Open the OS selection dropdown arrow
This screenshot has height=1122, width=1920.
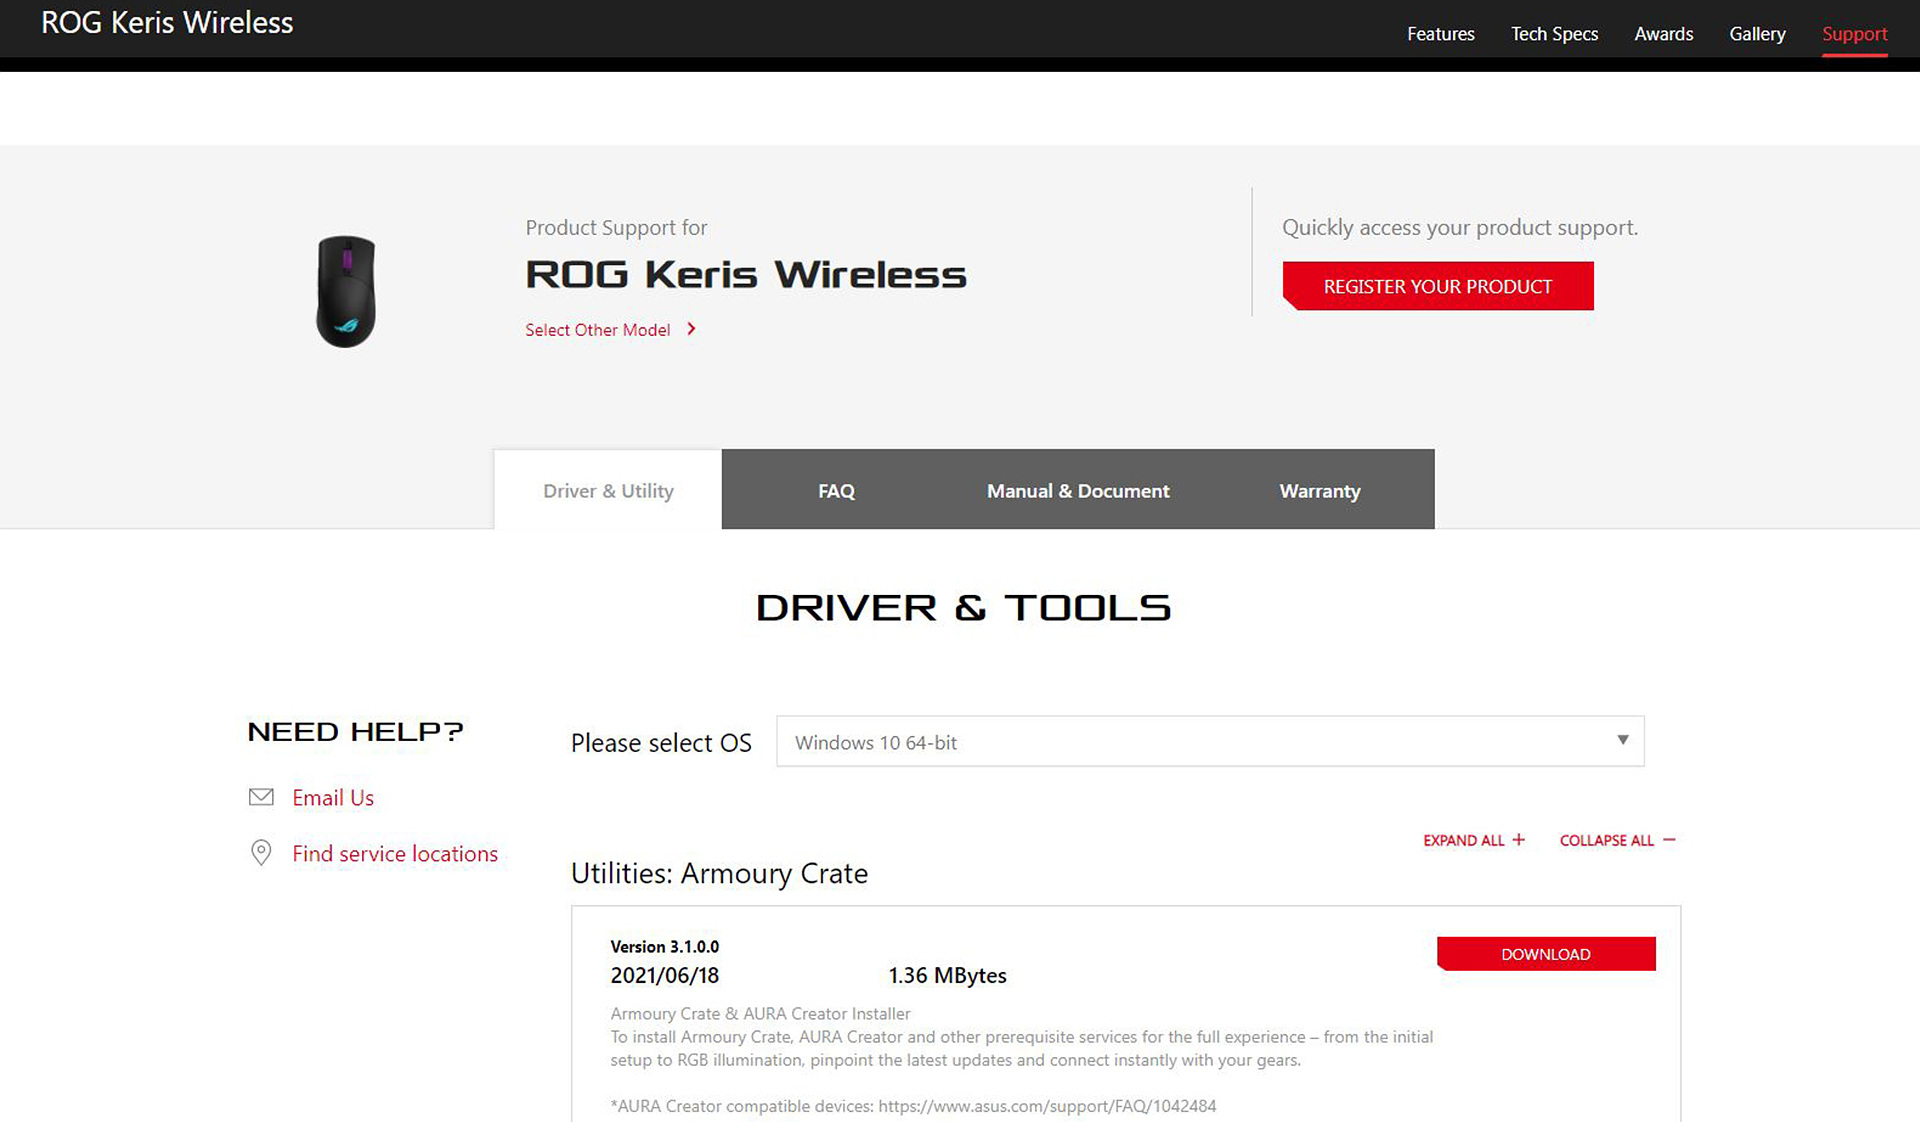(1622, 741)
